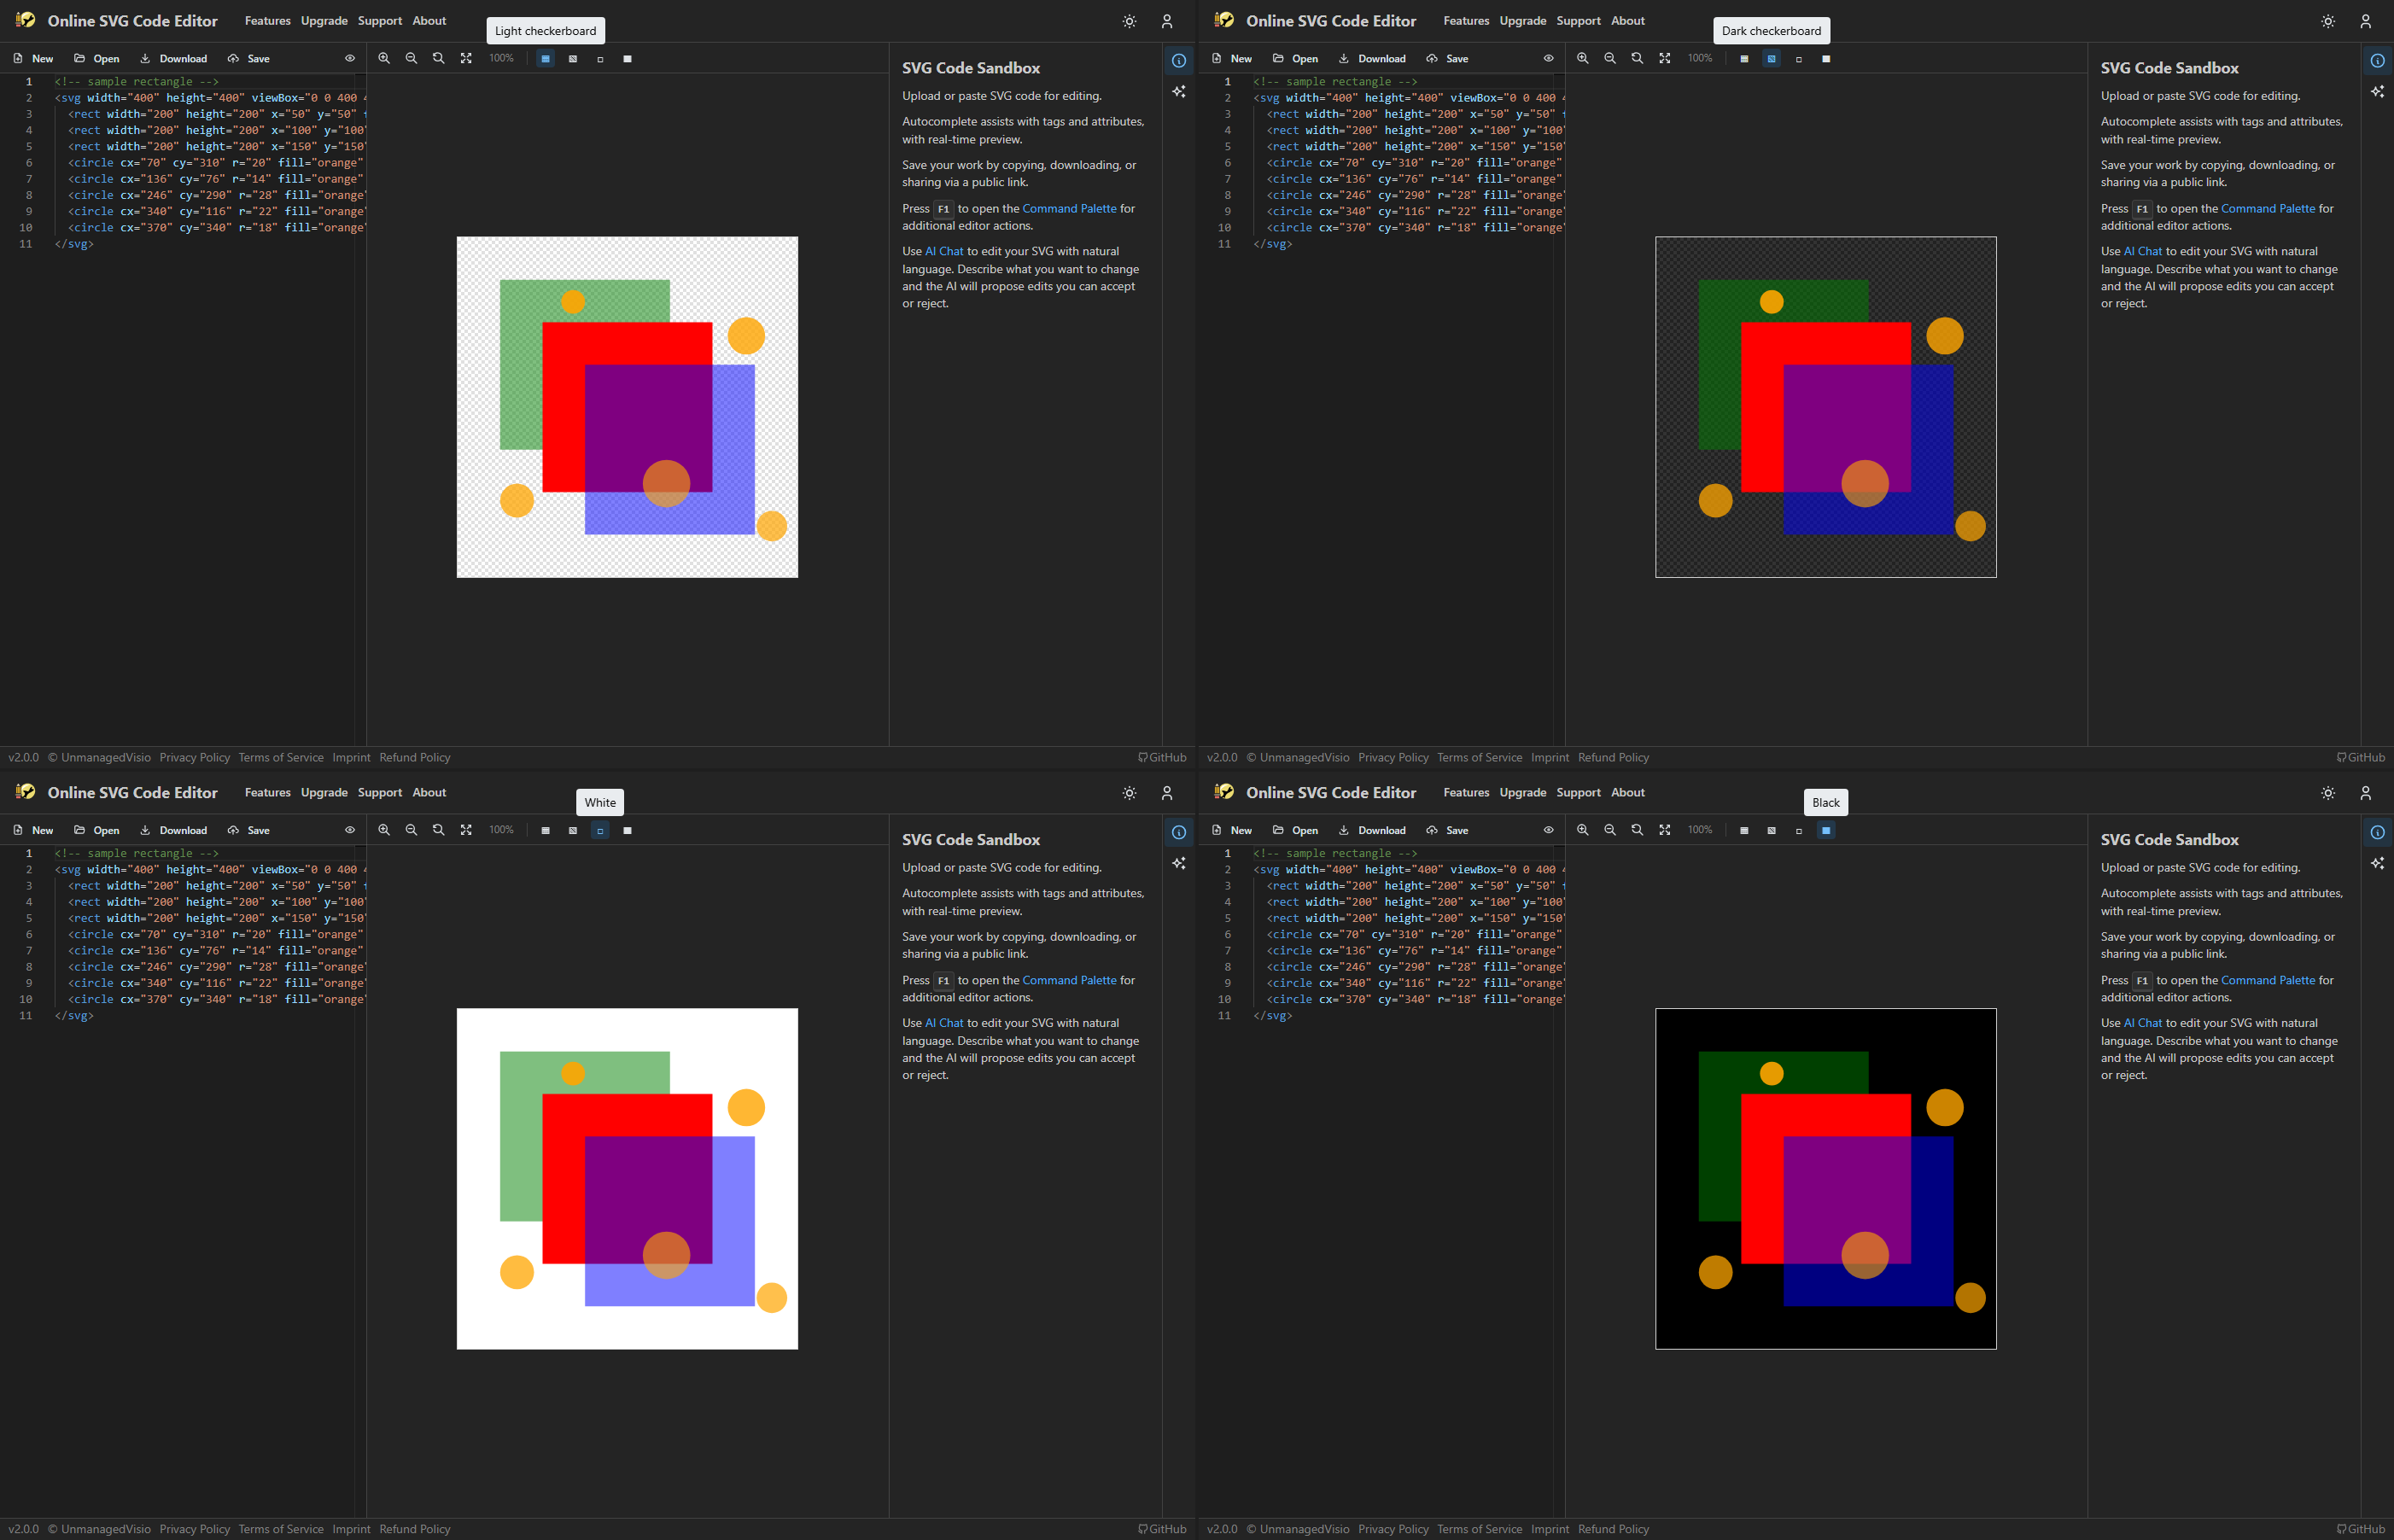Click the GitHub link in the footer
The image size is (2394, 1540).
click(1162, 757)
